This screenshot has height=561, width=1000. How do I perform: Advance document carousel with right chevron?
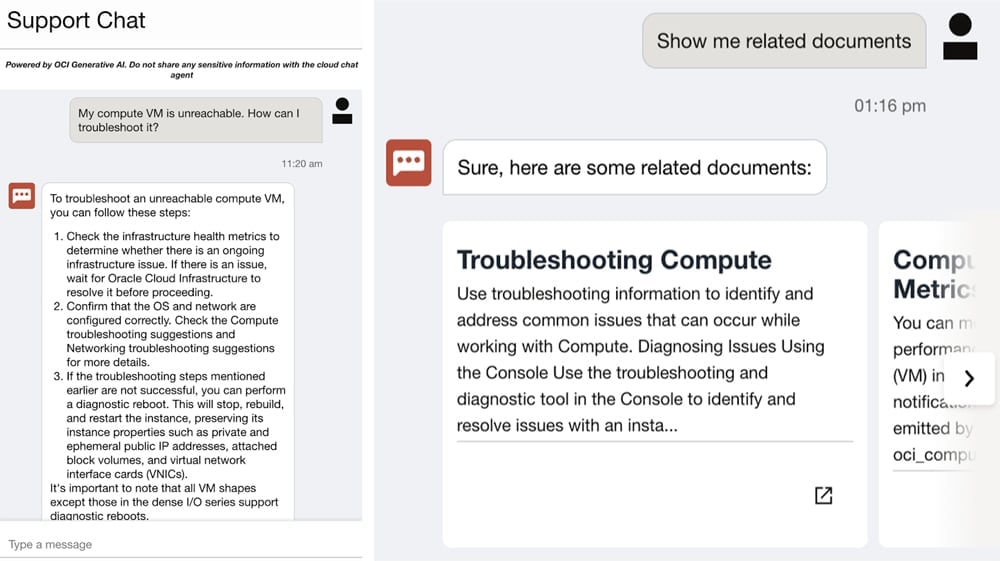point(969,379)
